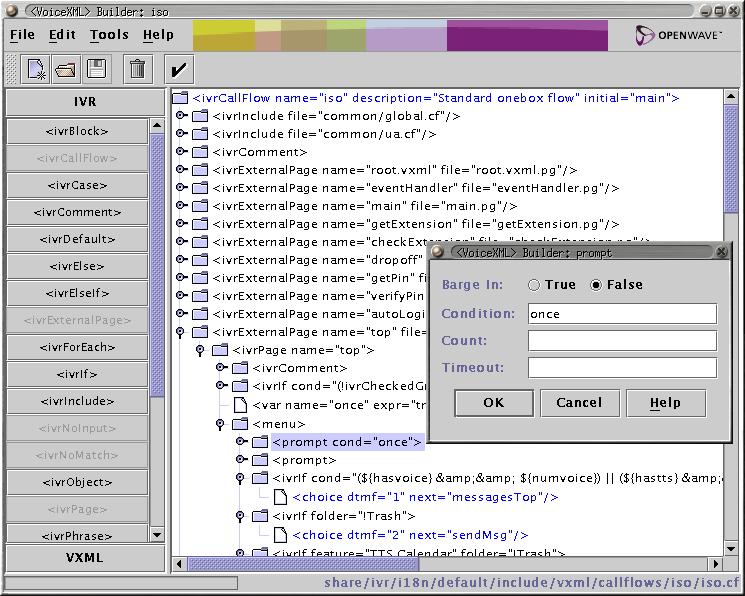Insert an ivrElseIf element

tap(77, 293)
